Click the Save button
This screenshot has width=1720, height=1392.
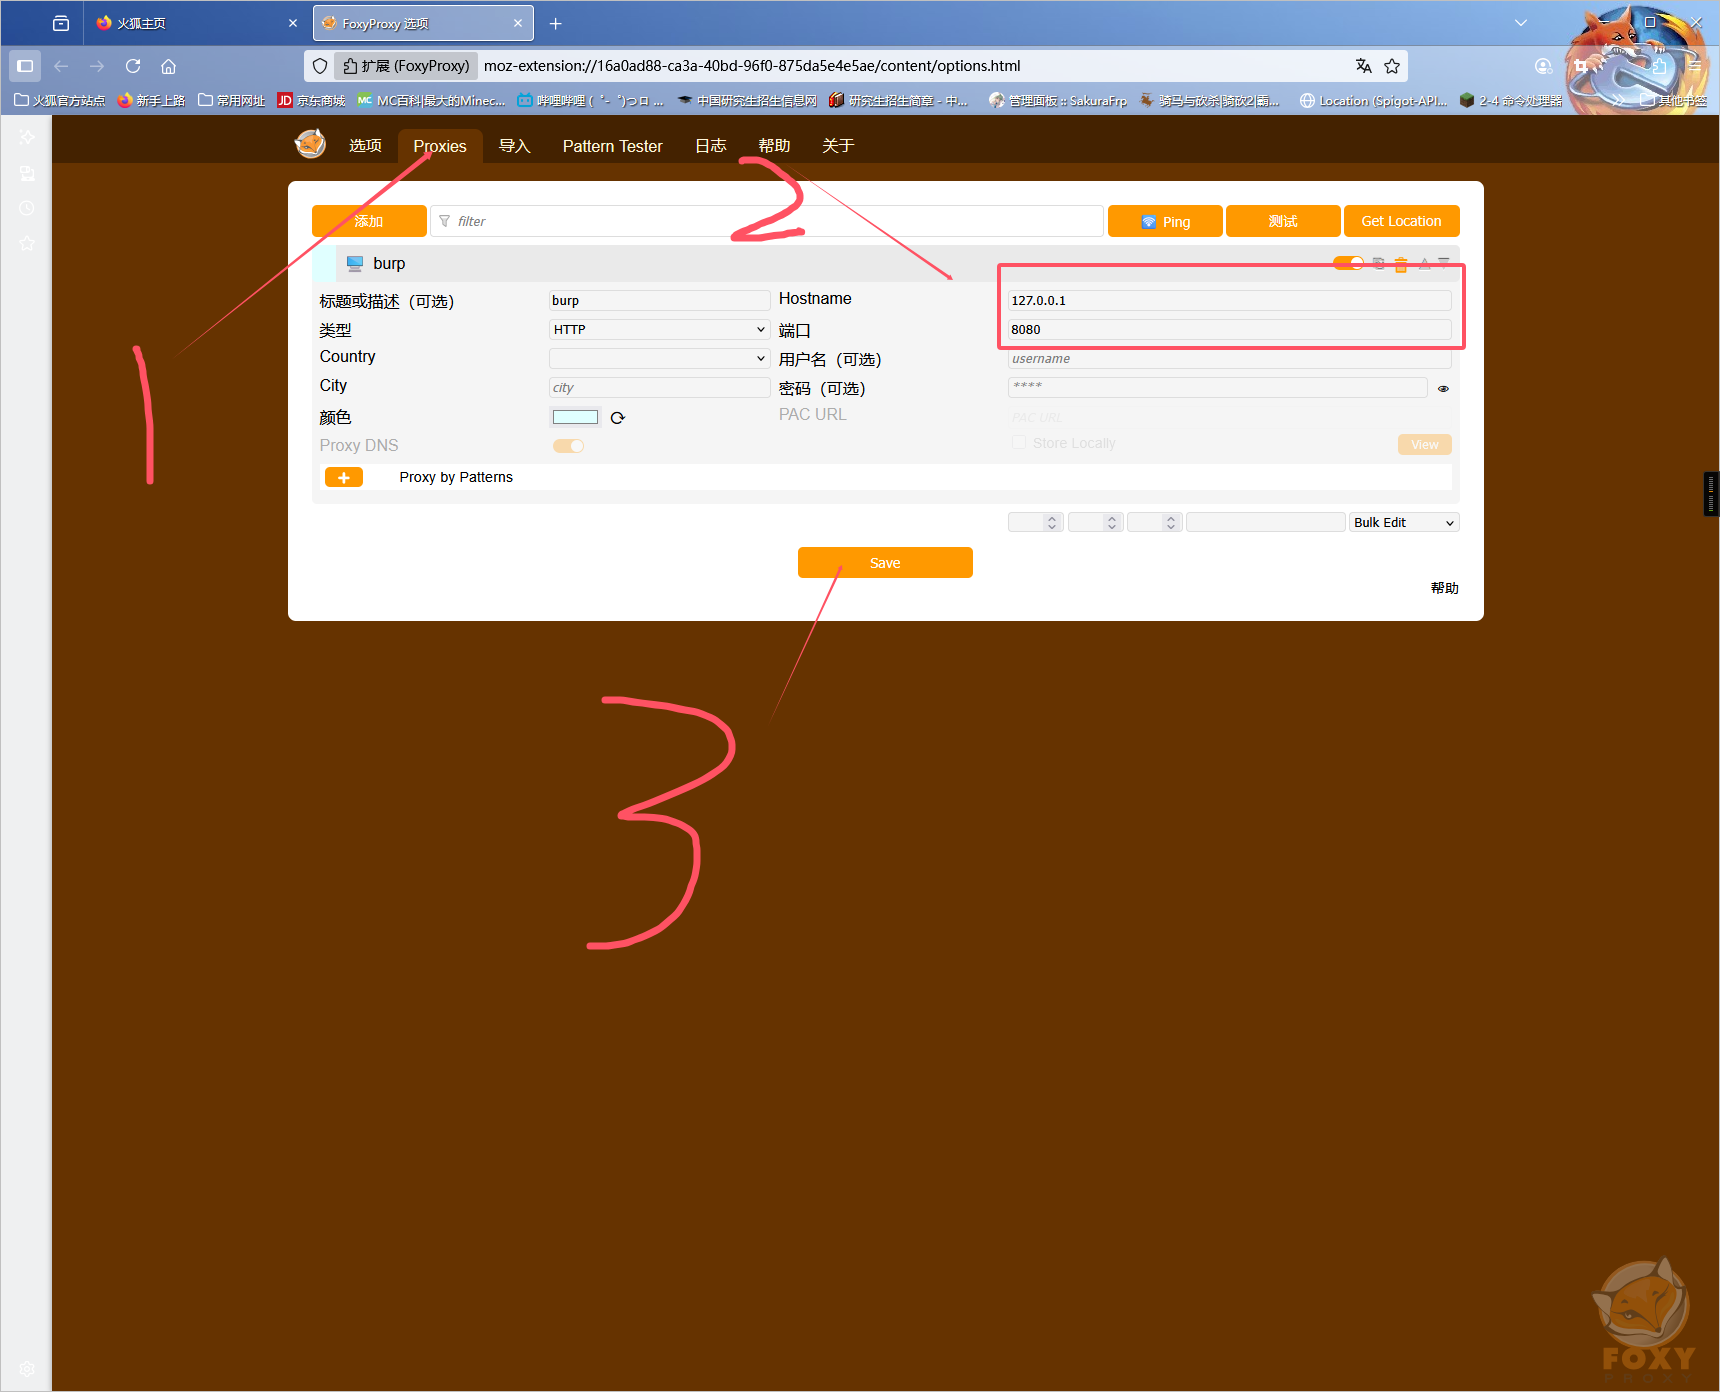(x=885, y=563)
